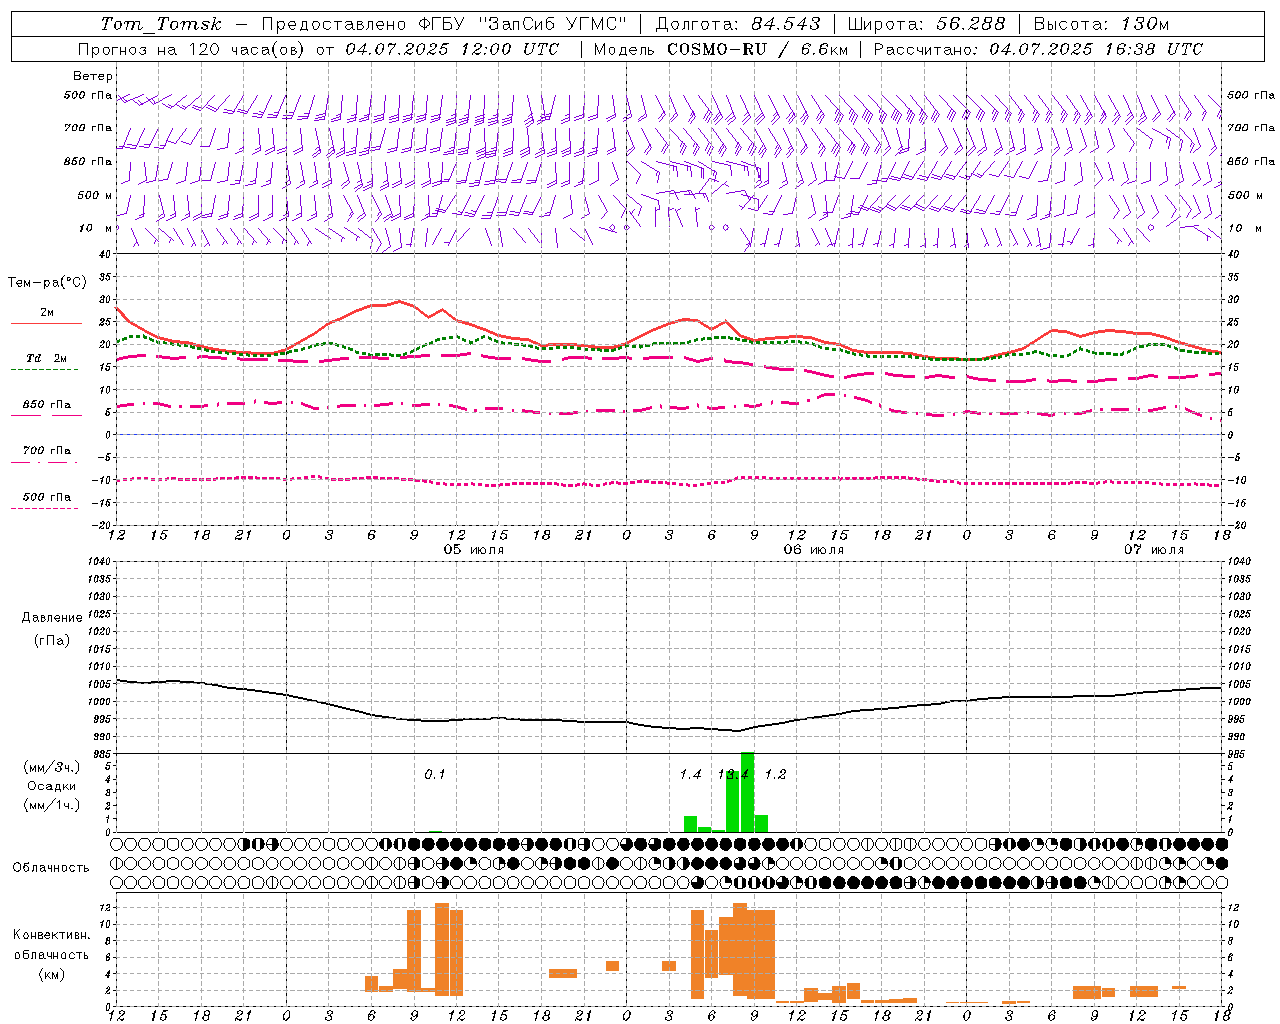
Task: Click the Конвективн. convective cloud label
Action: click(51, 935)
